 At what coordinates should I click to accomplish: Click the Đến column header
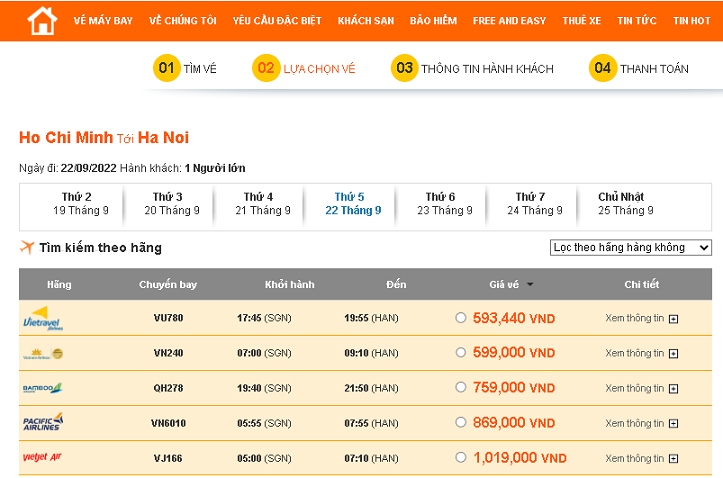point(396,284)
